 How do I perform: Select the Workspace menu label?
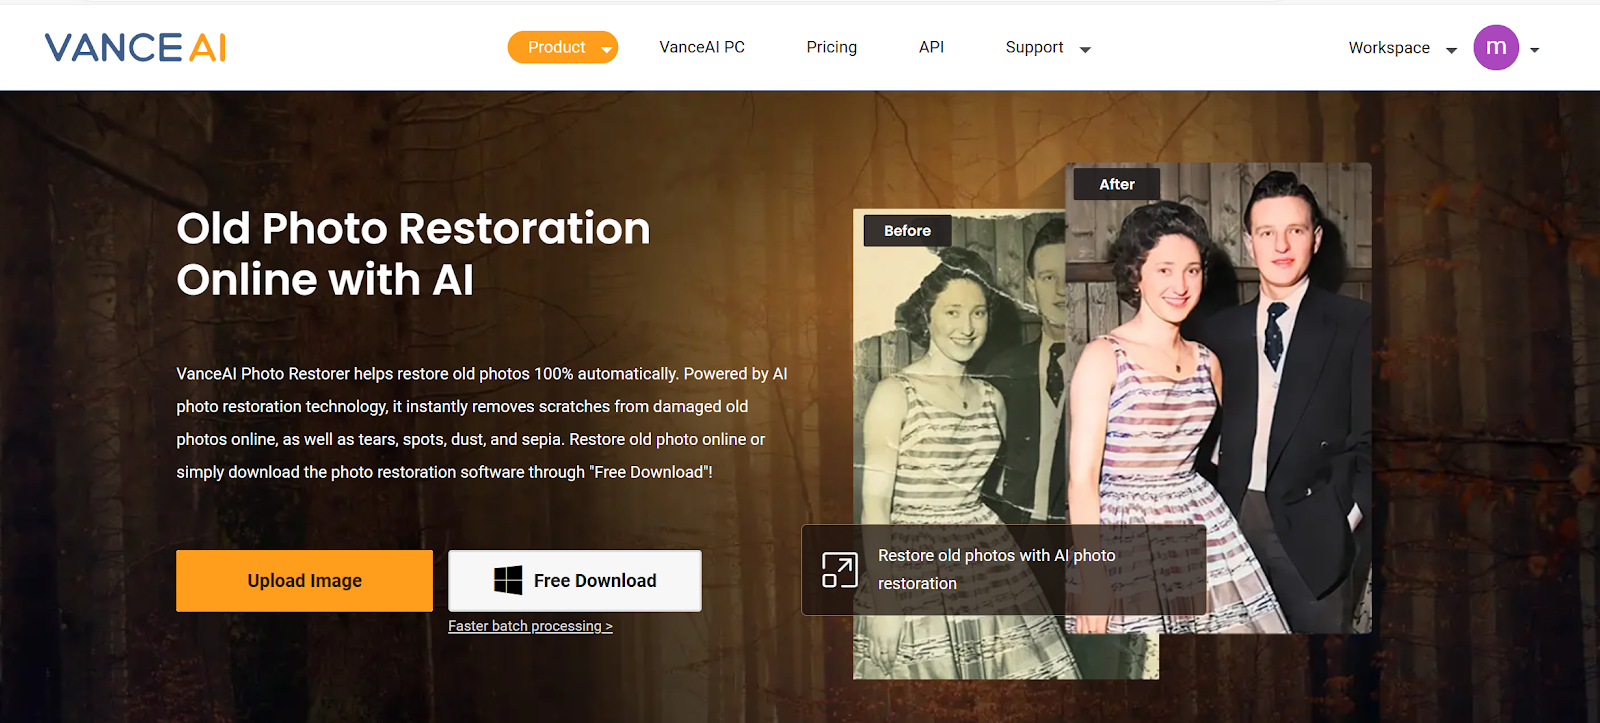1389,48
